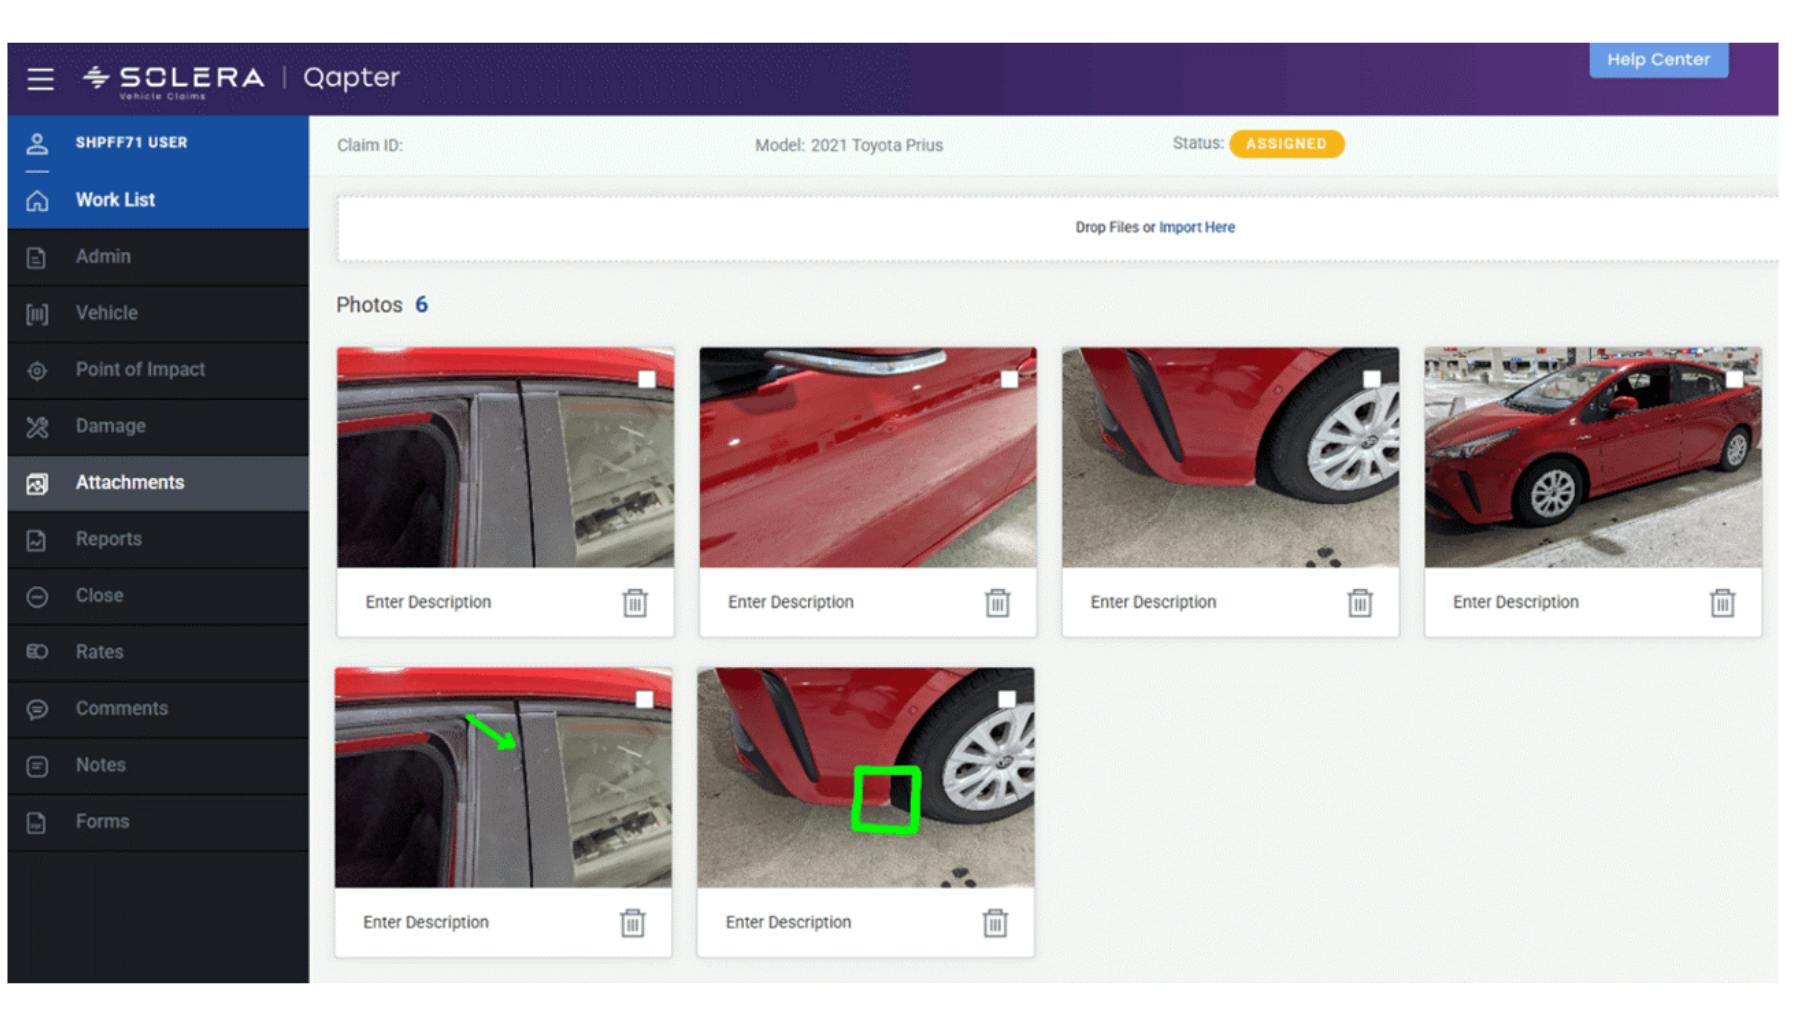
Task: Delete the green-arrow annotated photo
Action: [x=632, y=923]
